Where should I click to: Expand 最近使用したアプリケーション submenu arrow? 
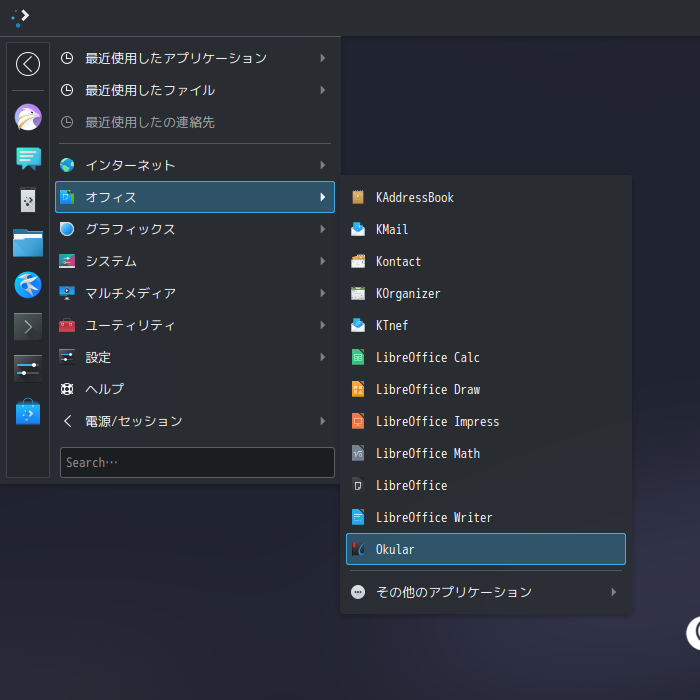click(323, 58)
